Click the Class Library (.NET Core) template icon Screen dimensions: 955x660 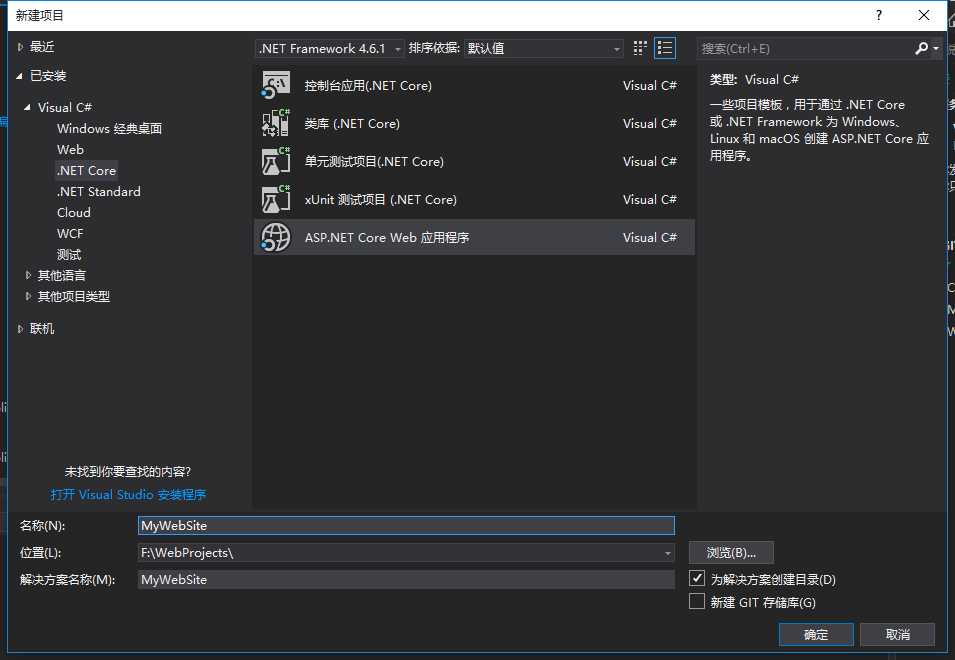(x=276, y=123)
